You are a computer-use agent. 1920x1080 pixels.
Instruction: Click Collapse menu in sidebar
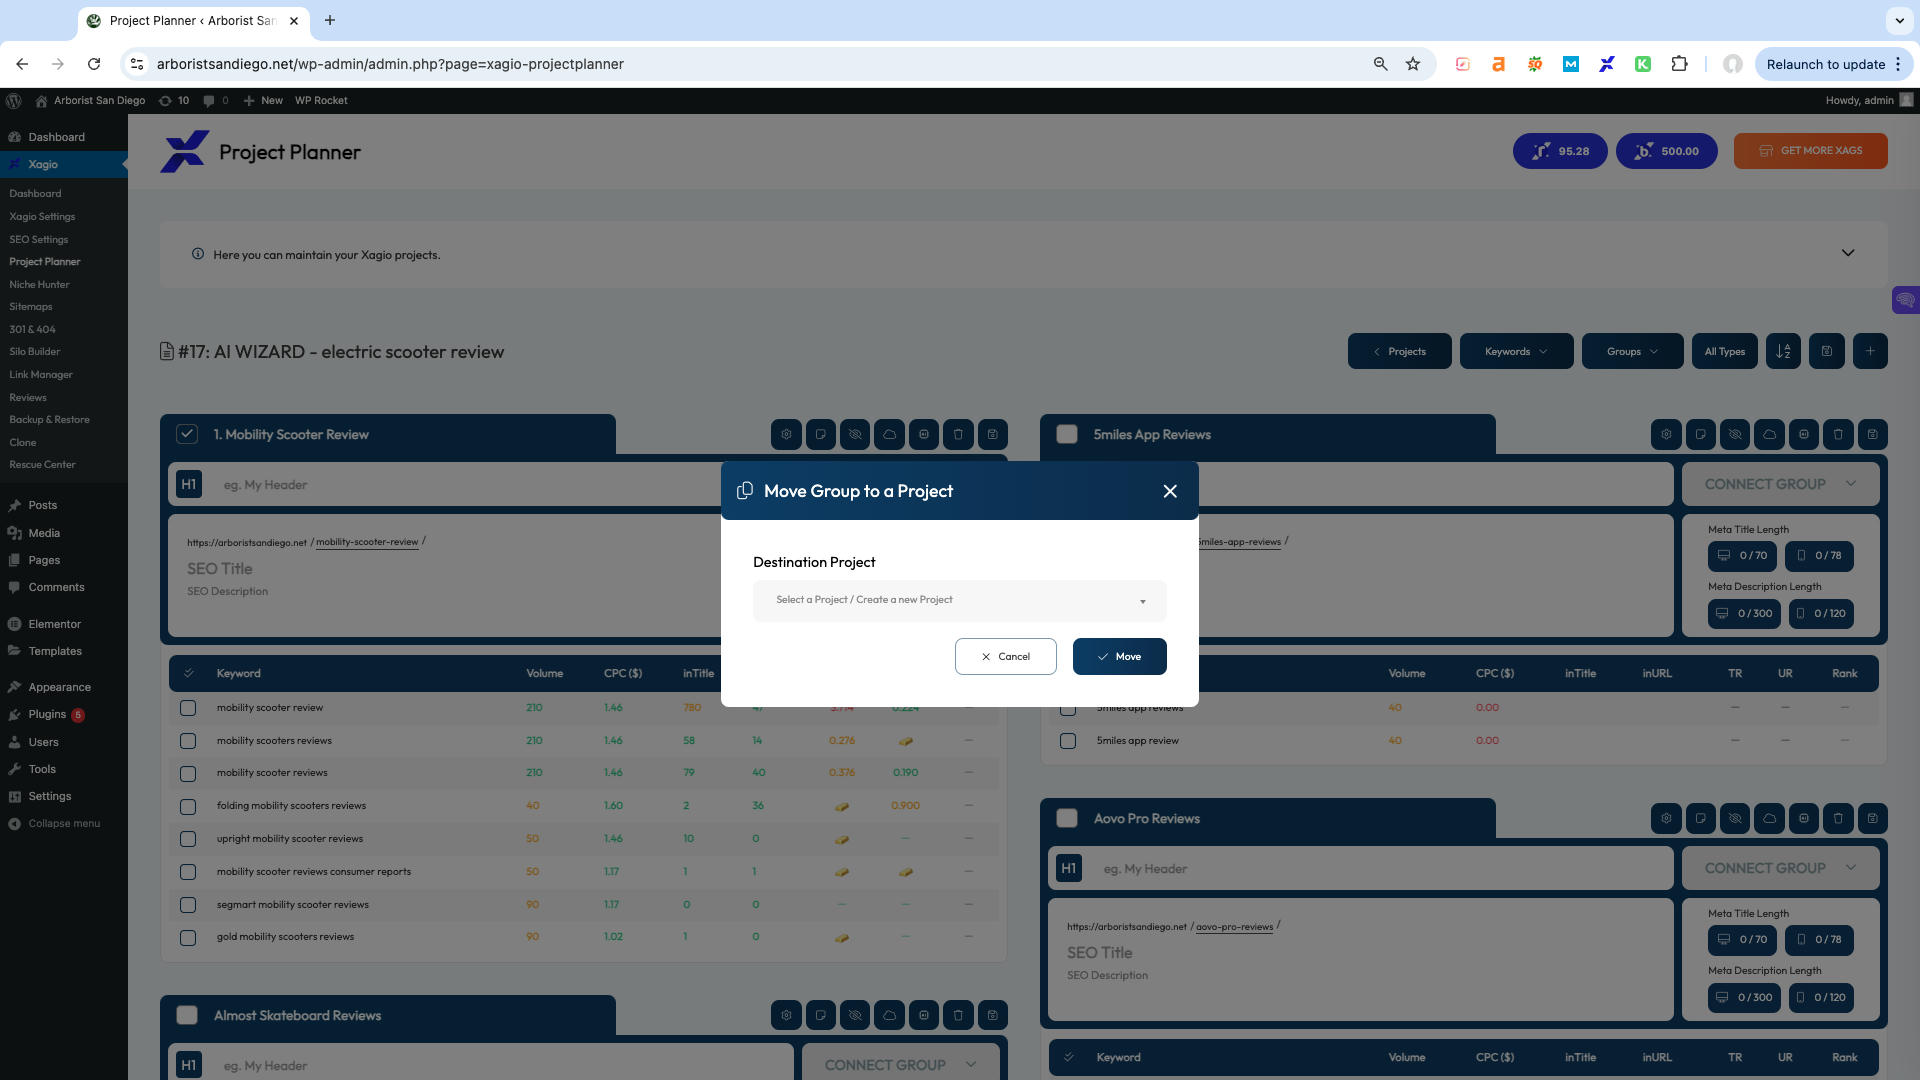pyautogui.click(x=64, y=823)
